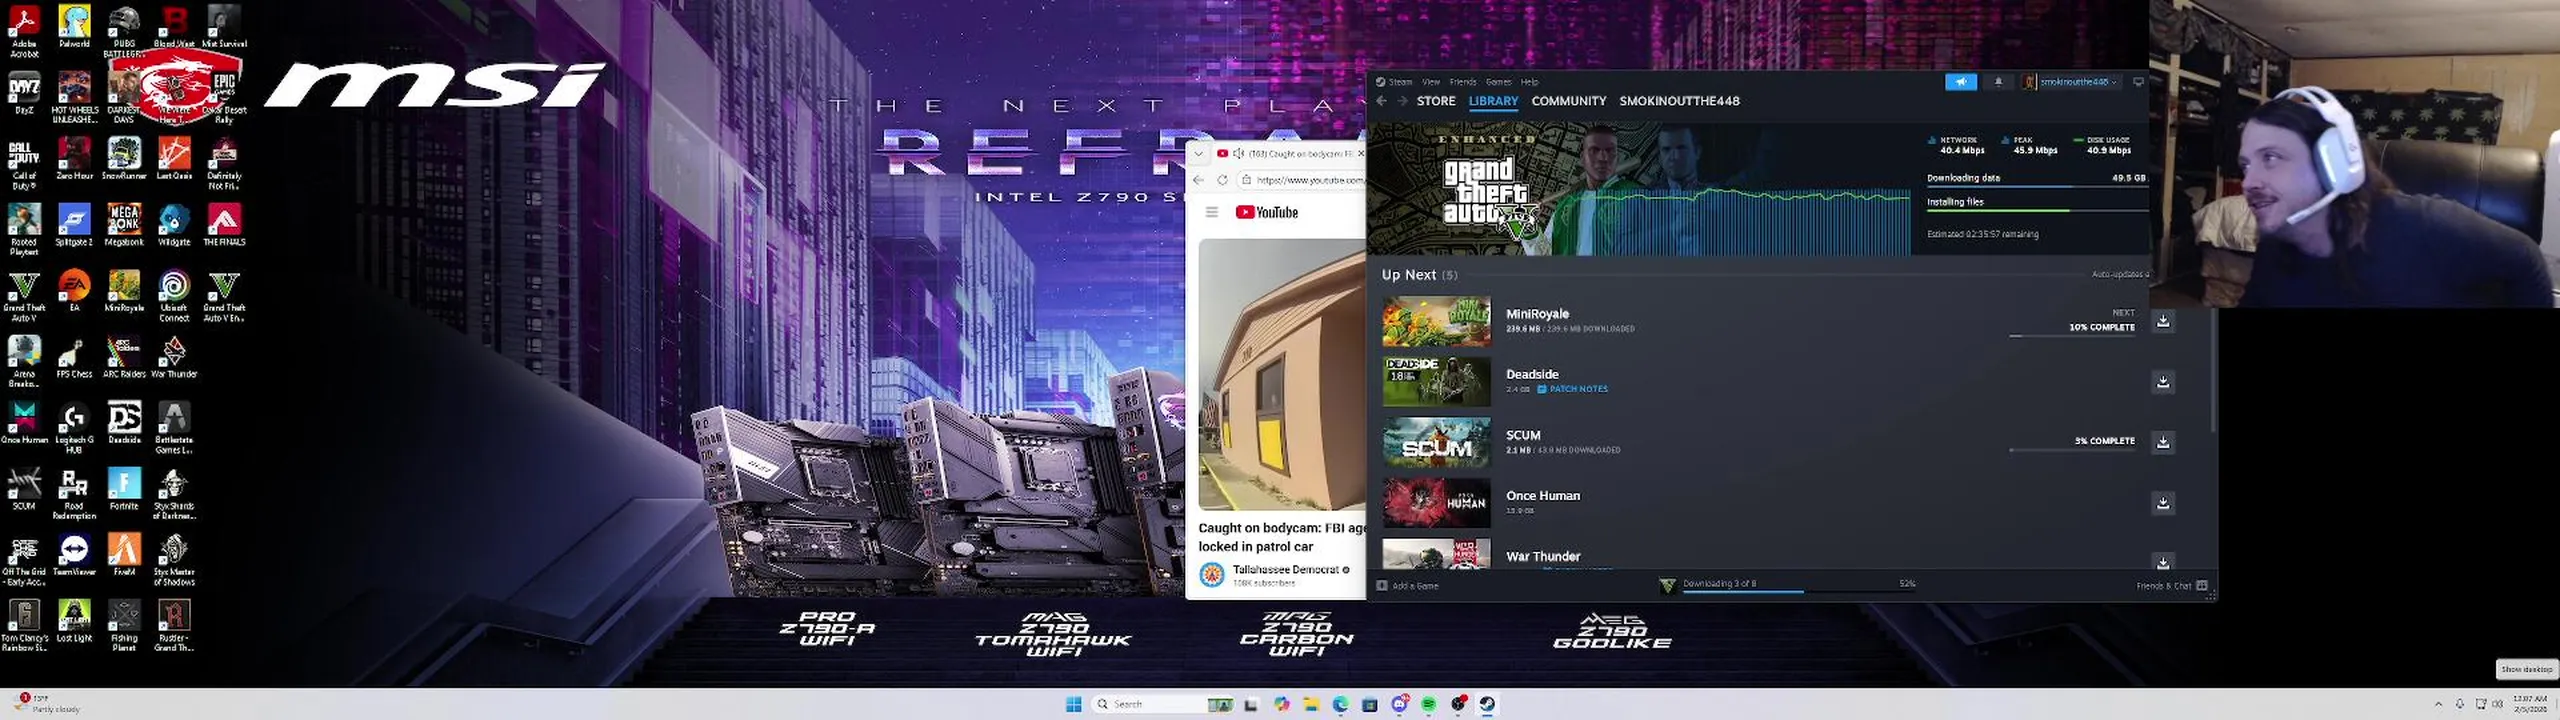Viewport: 2560px width, 720px height.
Task: Click download icon for MiniRoyale
Action: [2163, 321]
